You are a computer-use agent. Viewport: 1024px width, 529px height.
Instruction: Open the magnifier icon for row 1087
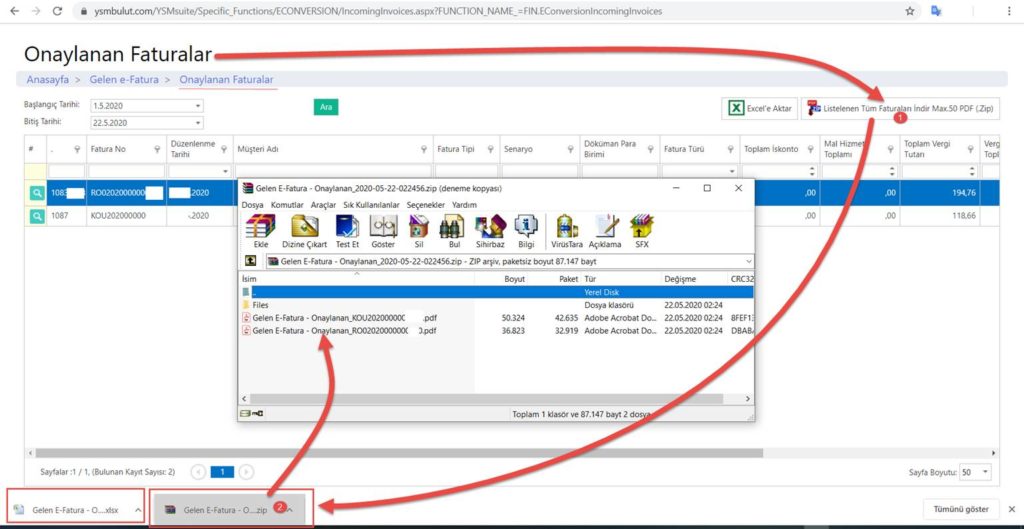coord(37,216)
